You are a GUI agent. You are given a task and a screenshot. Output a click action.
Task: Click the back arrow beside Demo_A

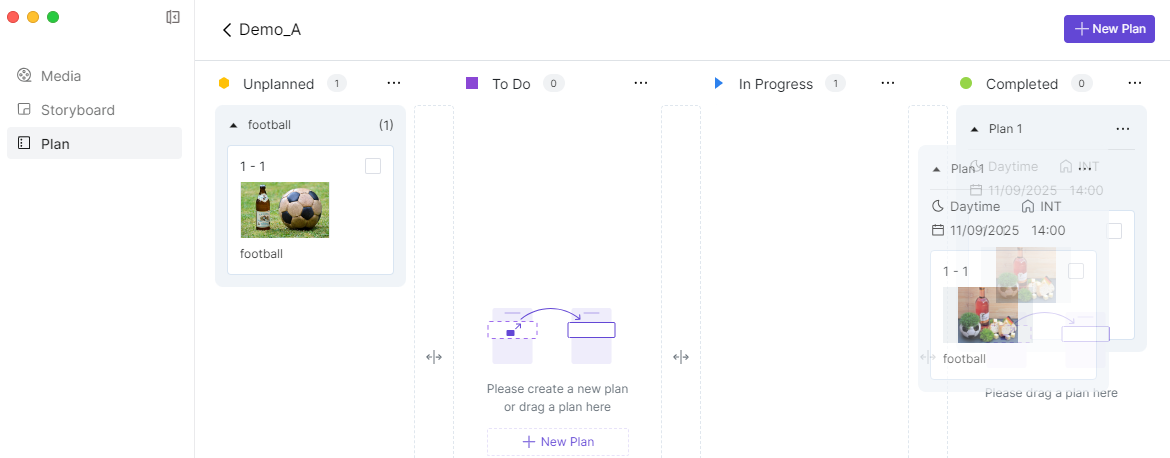click(227, 30)
